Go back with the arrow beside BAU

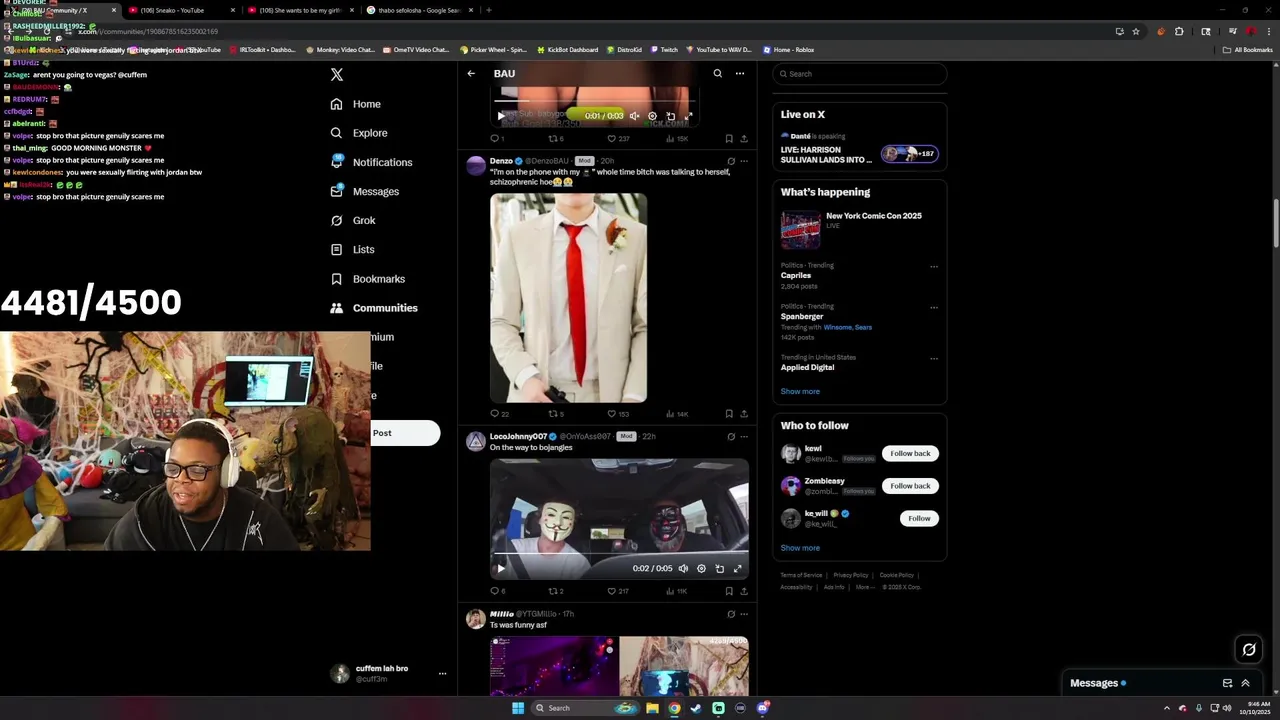(x=471, y=73)
